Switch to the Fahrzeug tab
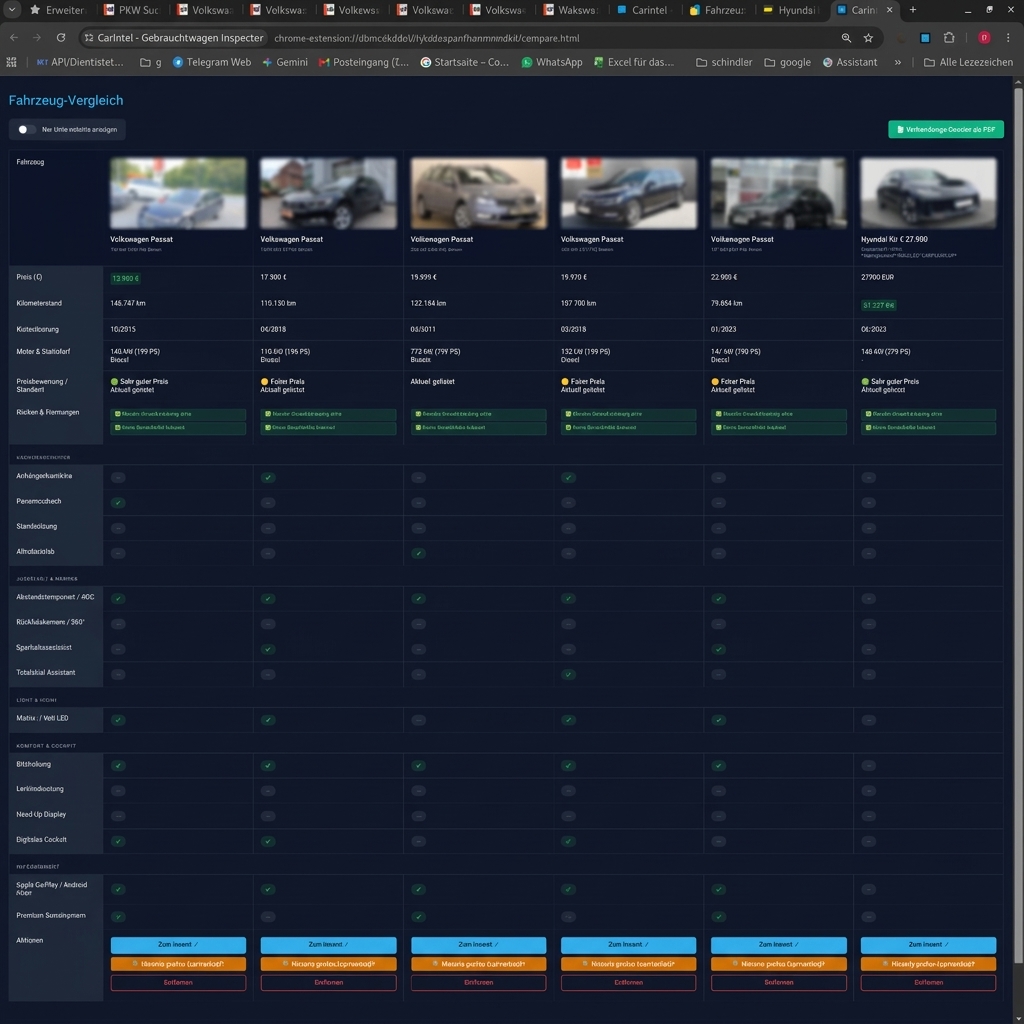This screenshot has width=1024, height=1024. click(718, 10)
